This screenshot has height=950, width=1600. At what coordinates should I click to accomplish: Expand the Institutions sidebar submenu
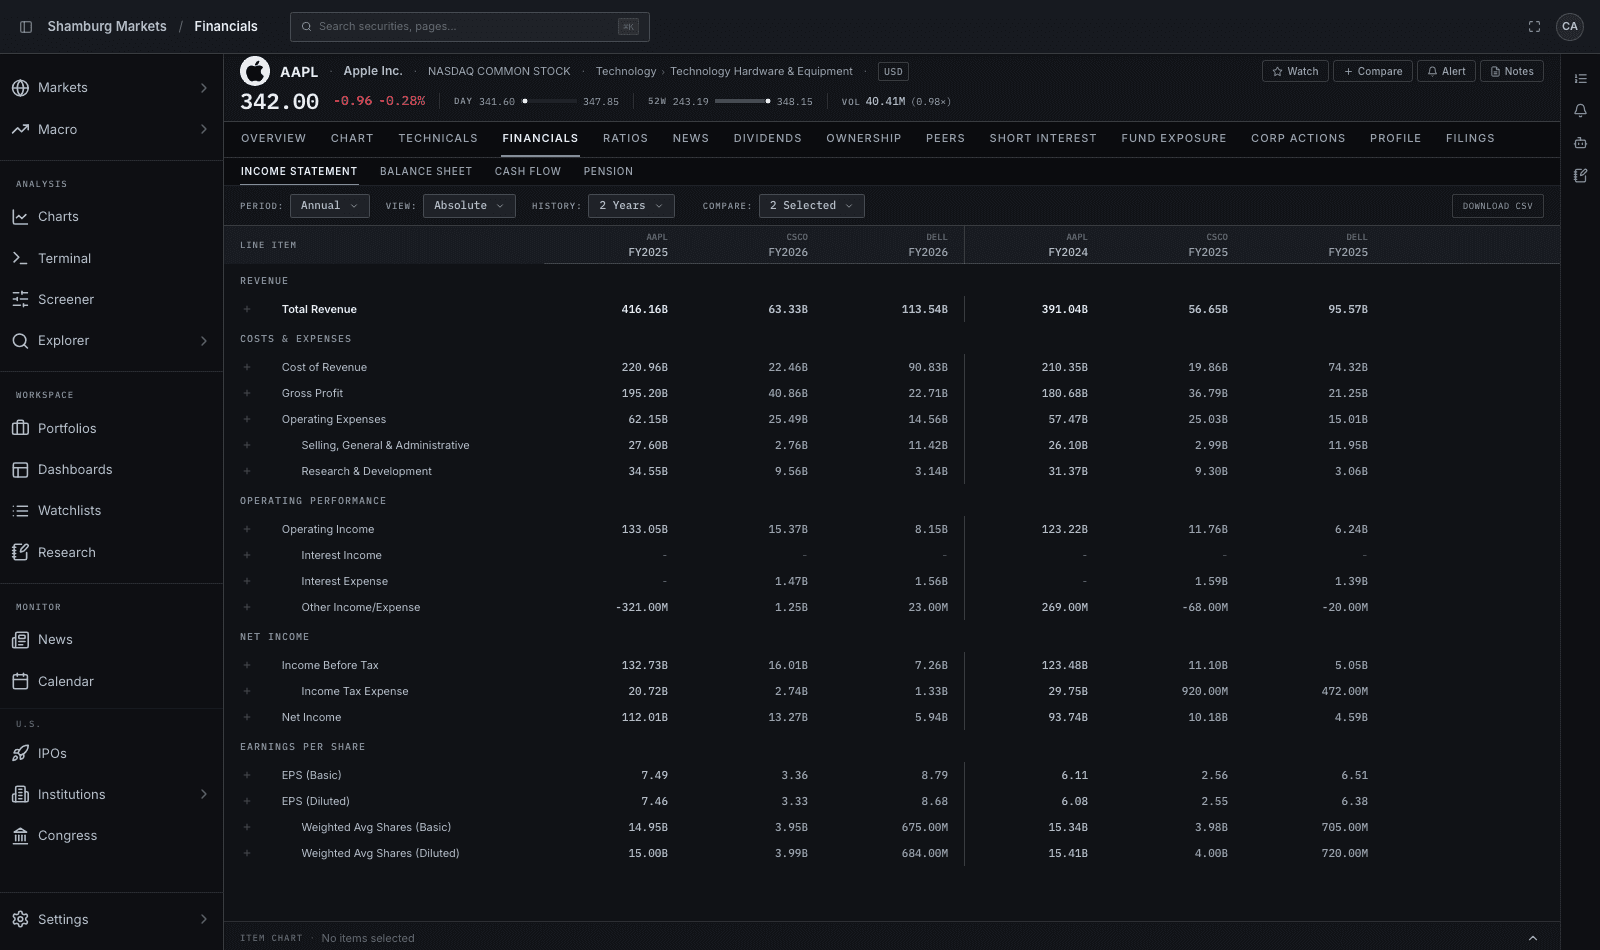point(204,795)
